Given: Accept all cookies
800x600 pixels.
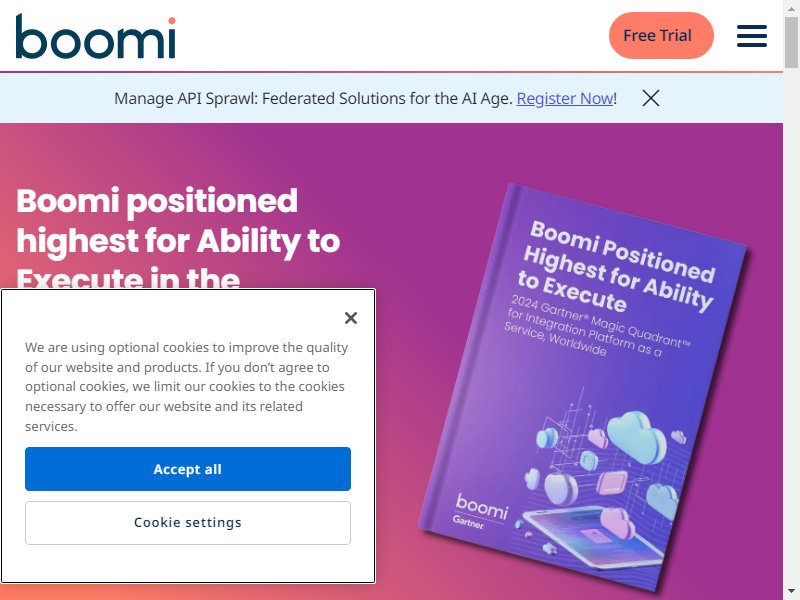Looking at the screenshot, I should click(188, 469).
